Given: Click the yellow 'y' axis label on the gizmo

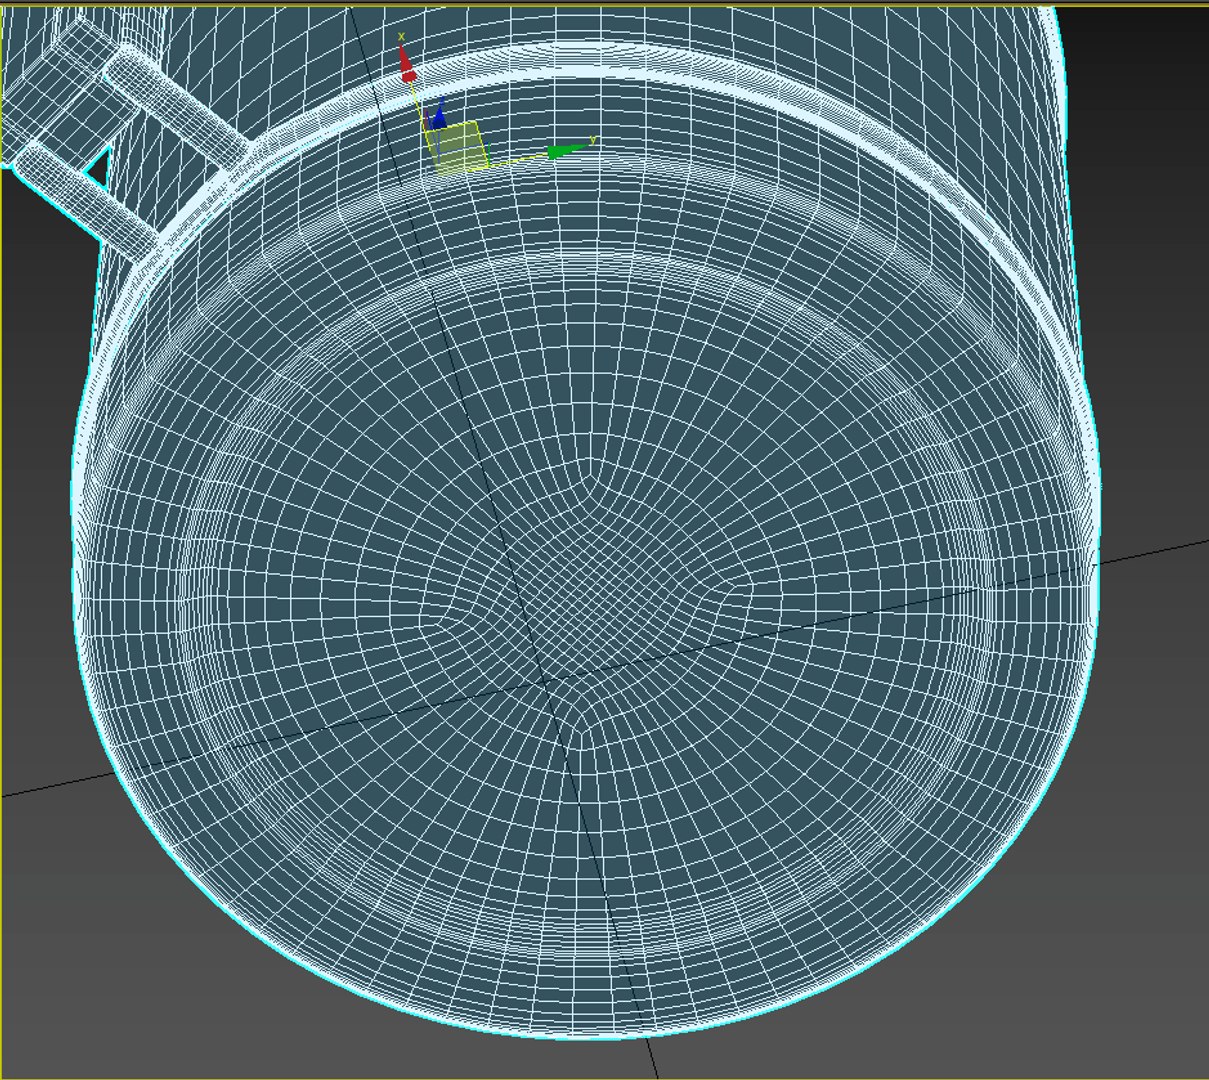Looking at the screenshot, I should click(593, 139).
